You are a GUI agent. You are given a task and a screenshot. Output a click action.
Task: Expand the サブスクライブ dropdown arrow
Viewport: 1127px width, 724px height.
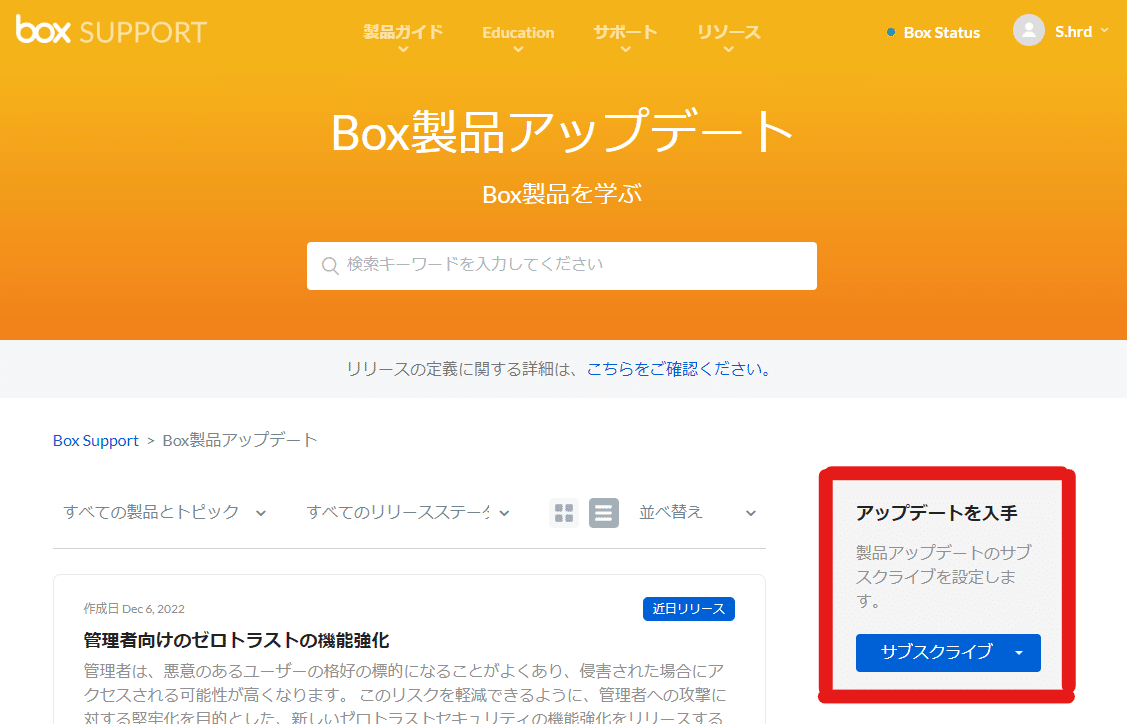coord(1019,653)
